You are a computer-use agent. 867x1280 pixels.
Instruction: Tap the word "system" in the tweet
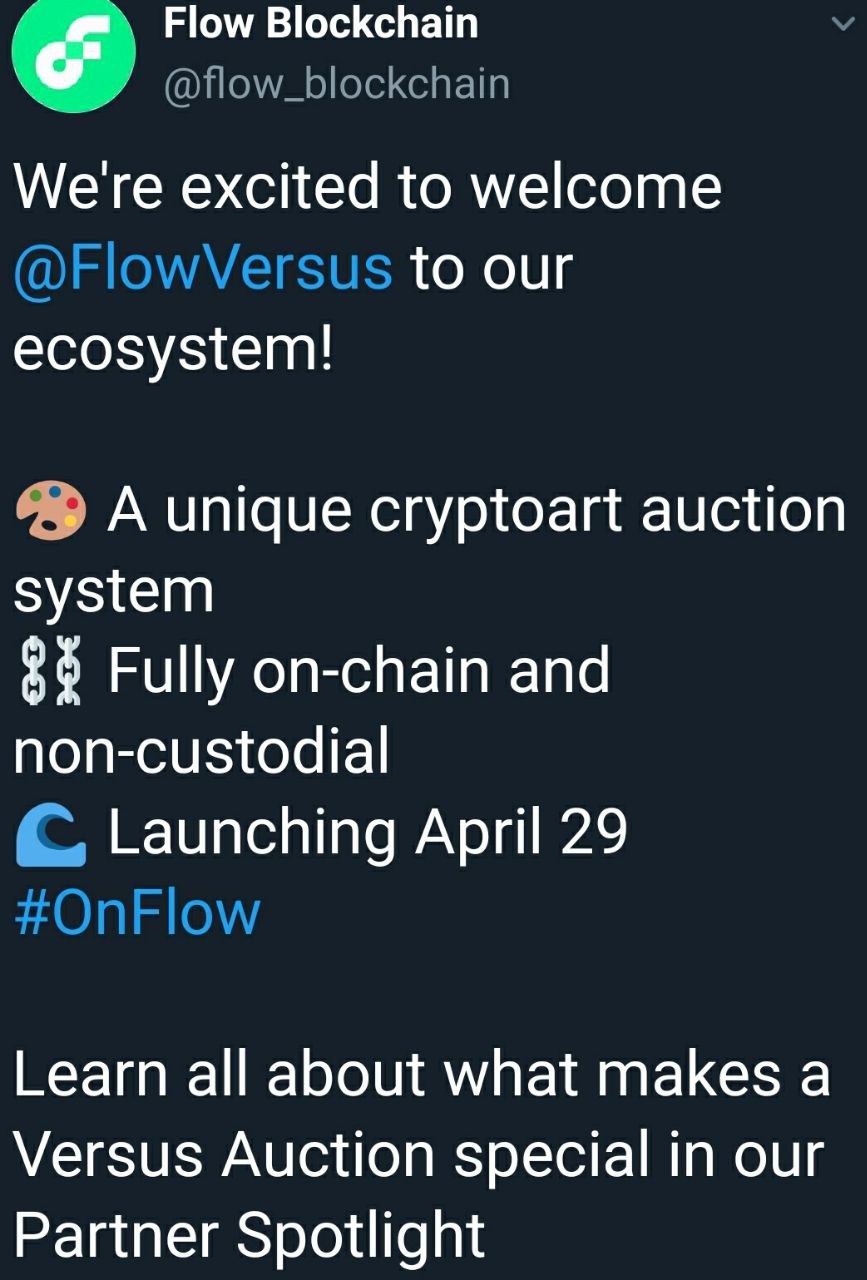113,593
